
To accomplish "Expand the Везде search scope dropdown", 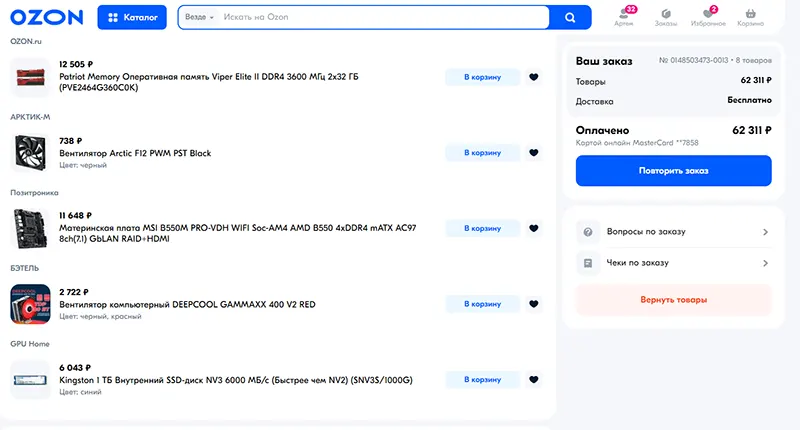I will [199, 17].
